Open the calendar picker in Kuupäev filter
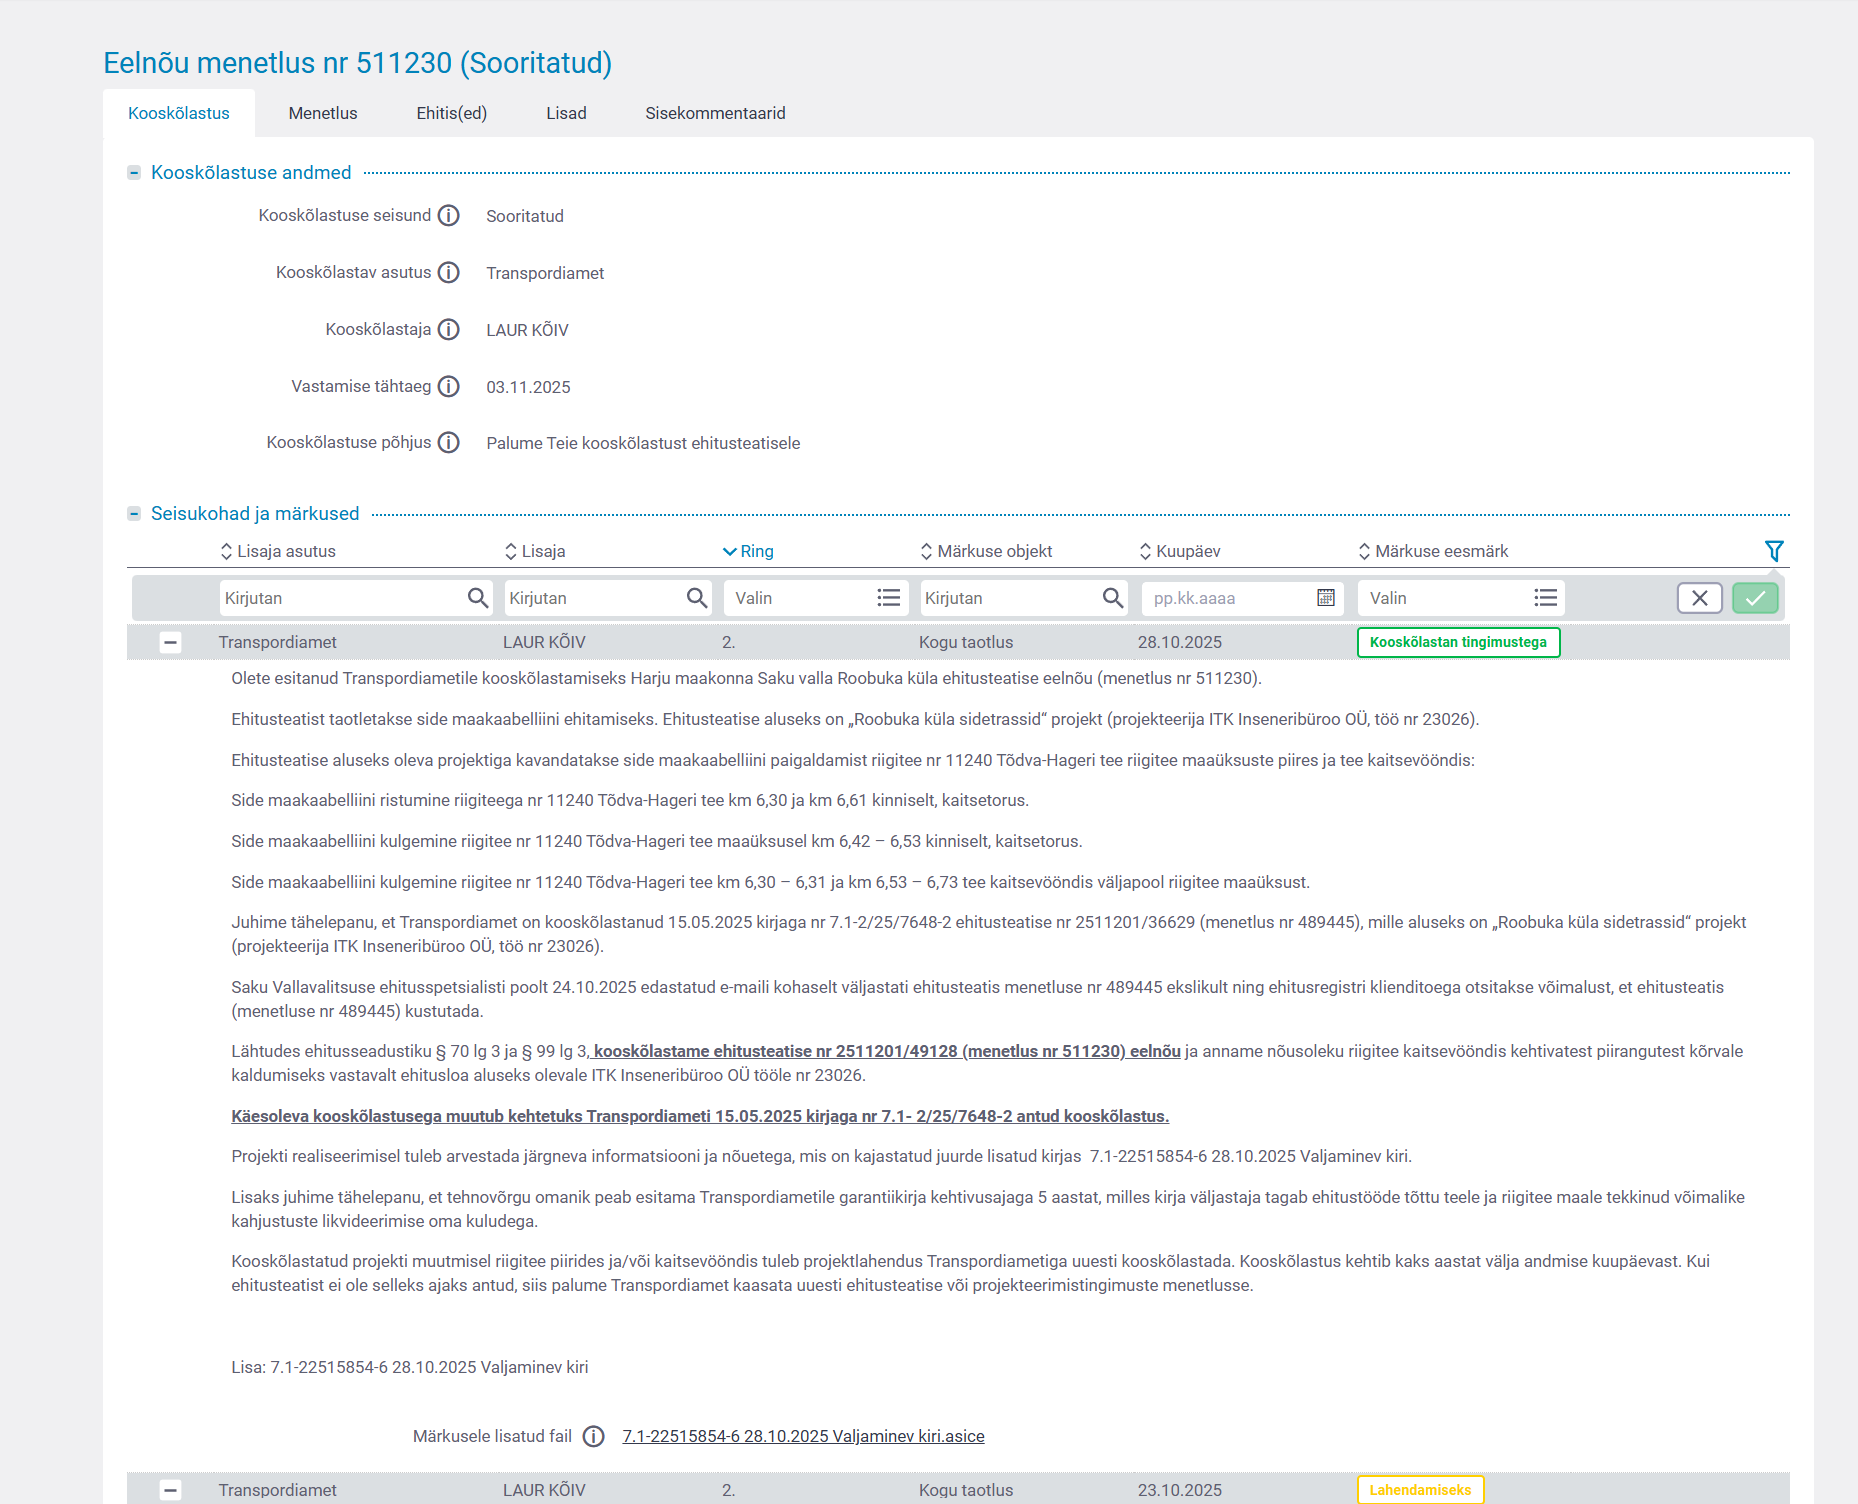Viewport: 1858px width, 1504px height. tap(1326, 598)
